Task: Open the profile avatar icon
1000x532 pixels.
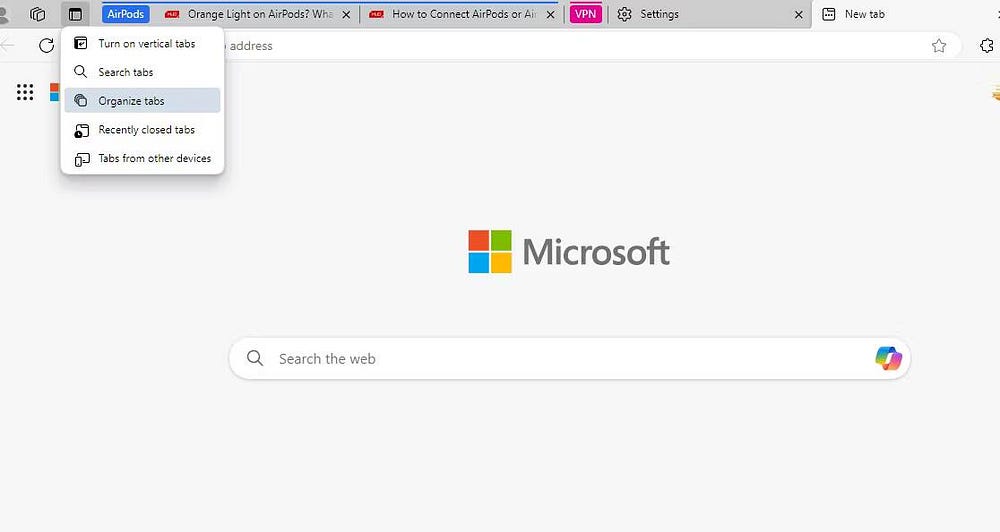Action: (x=3, y=14)
